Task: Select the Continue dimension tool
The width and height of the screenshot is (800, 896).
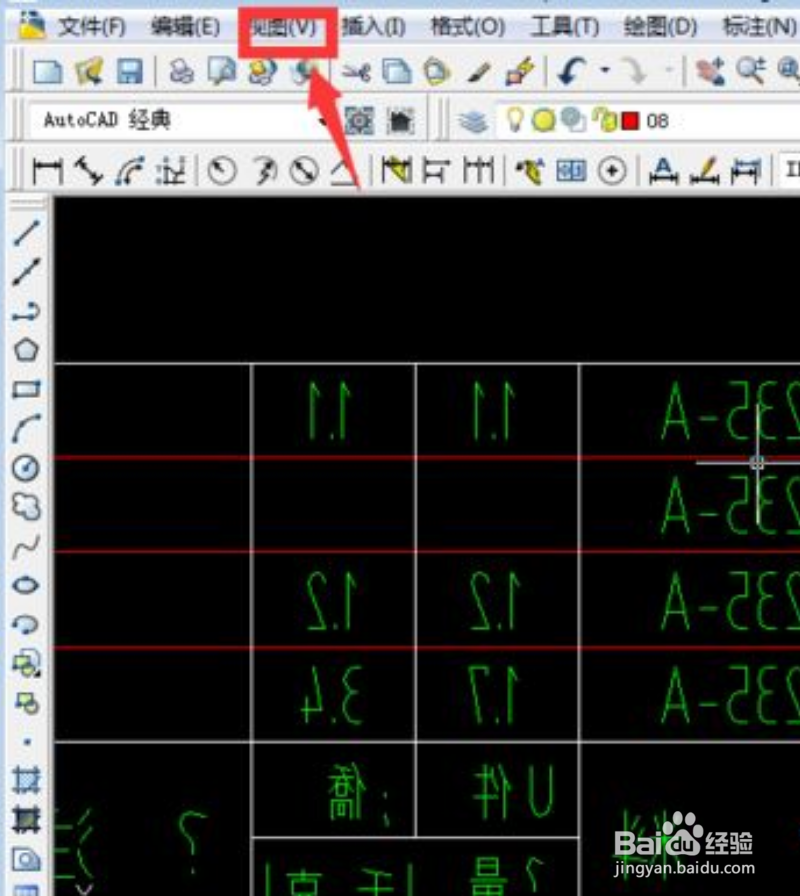Action: (x=478, y=171)
